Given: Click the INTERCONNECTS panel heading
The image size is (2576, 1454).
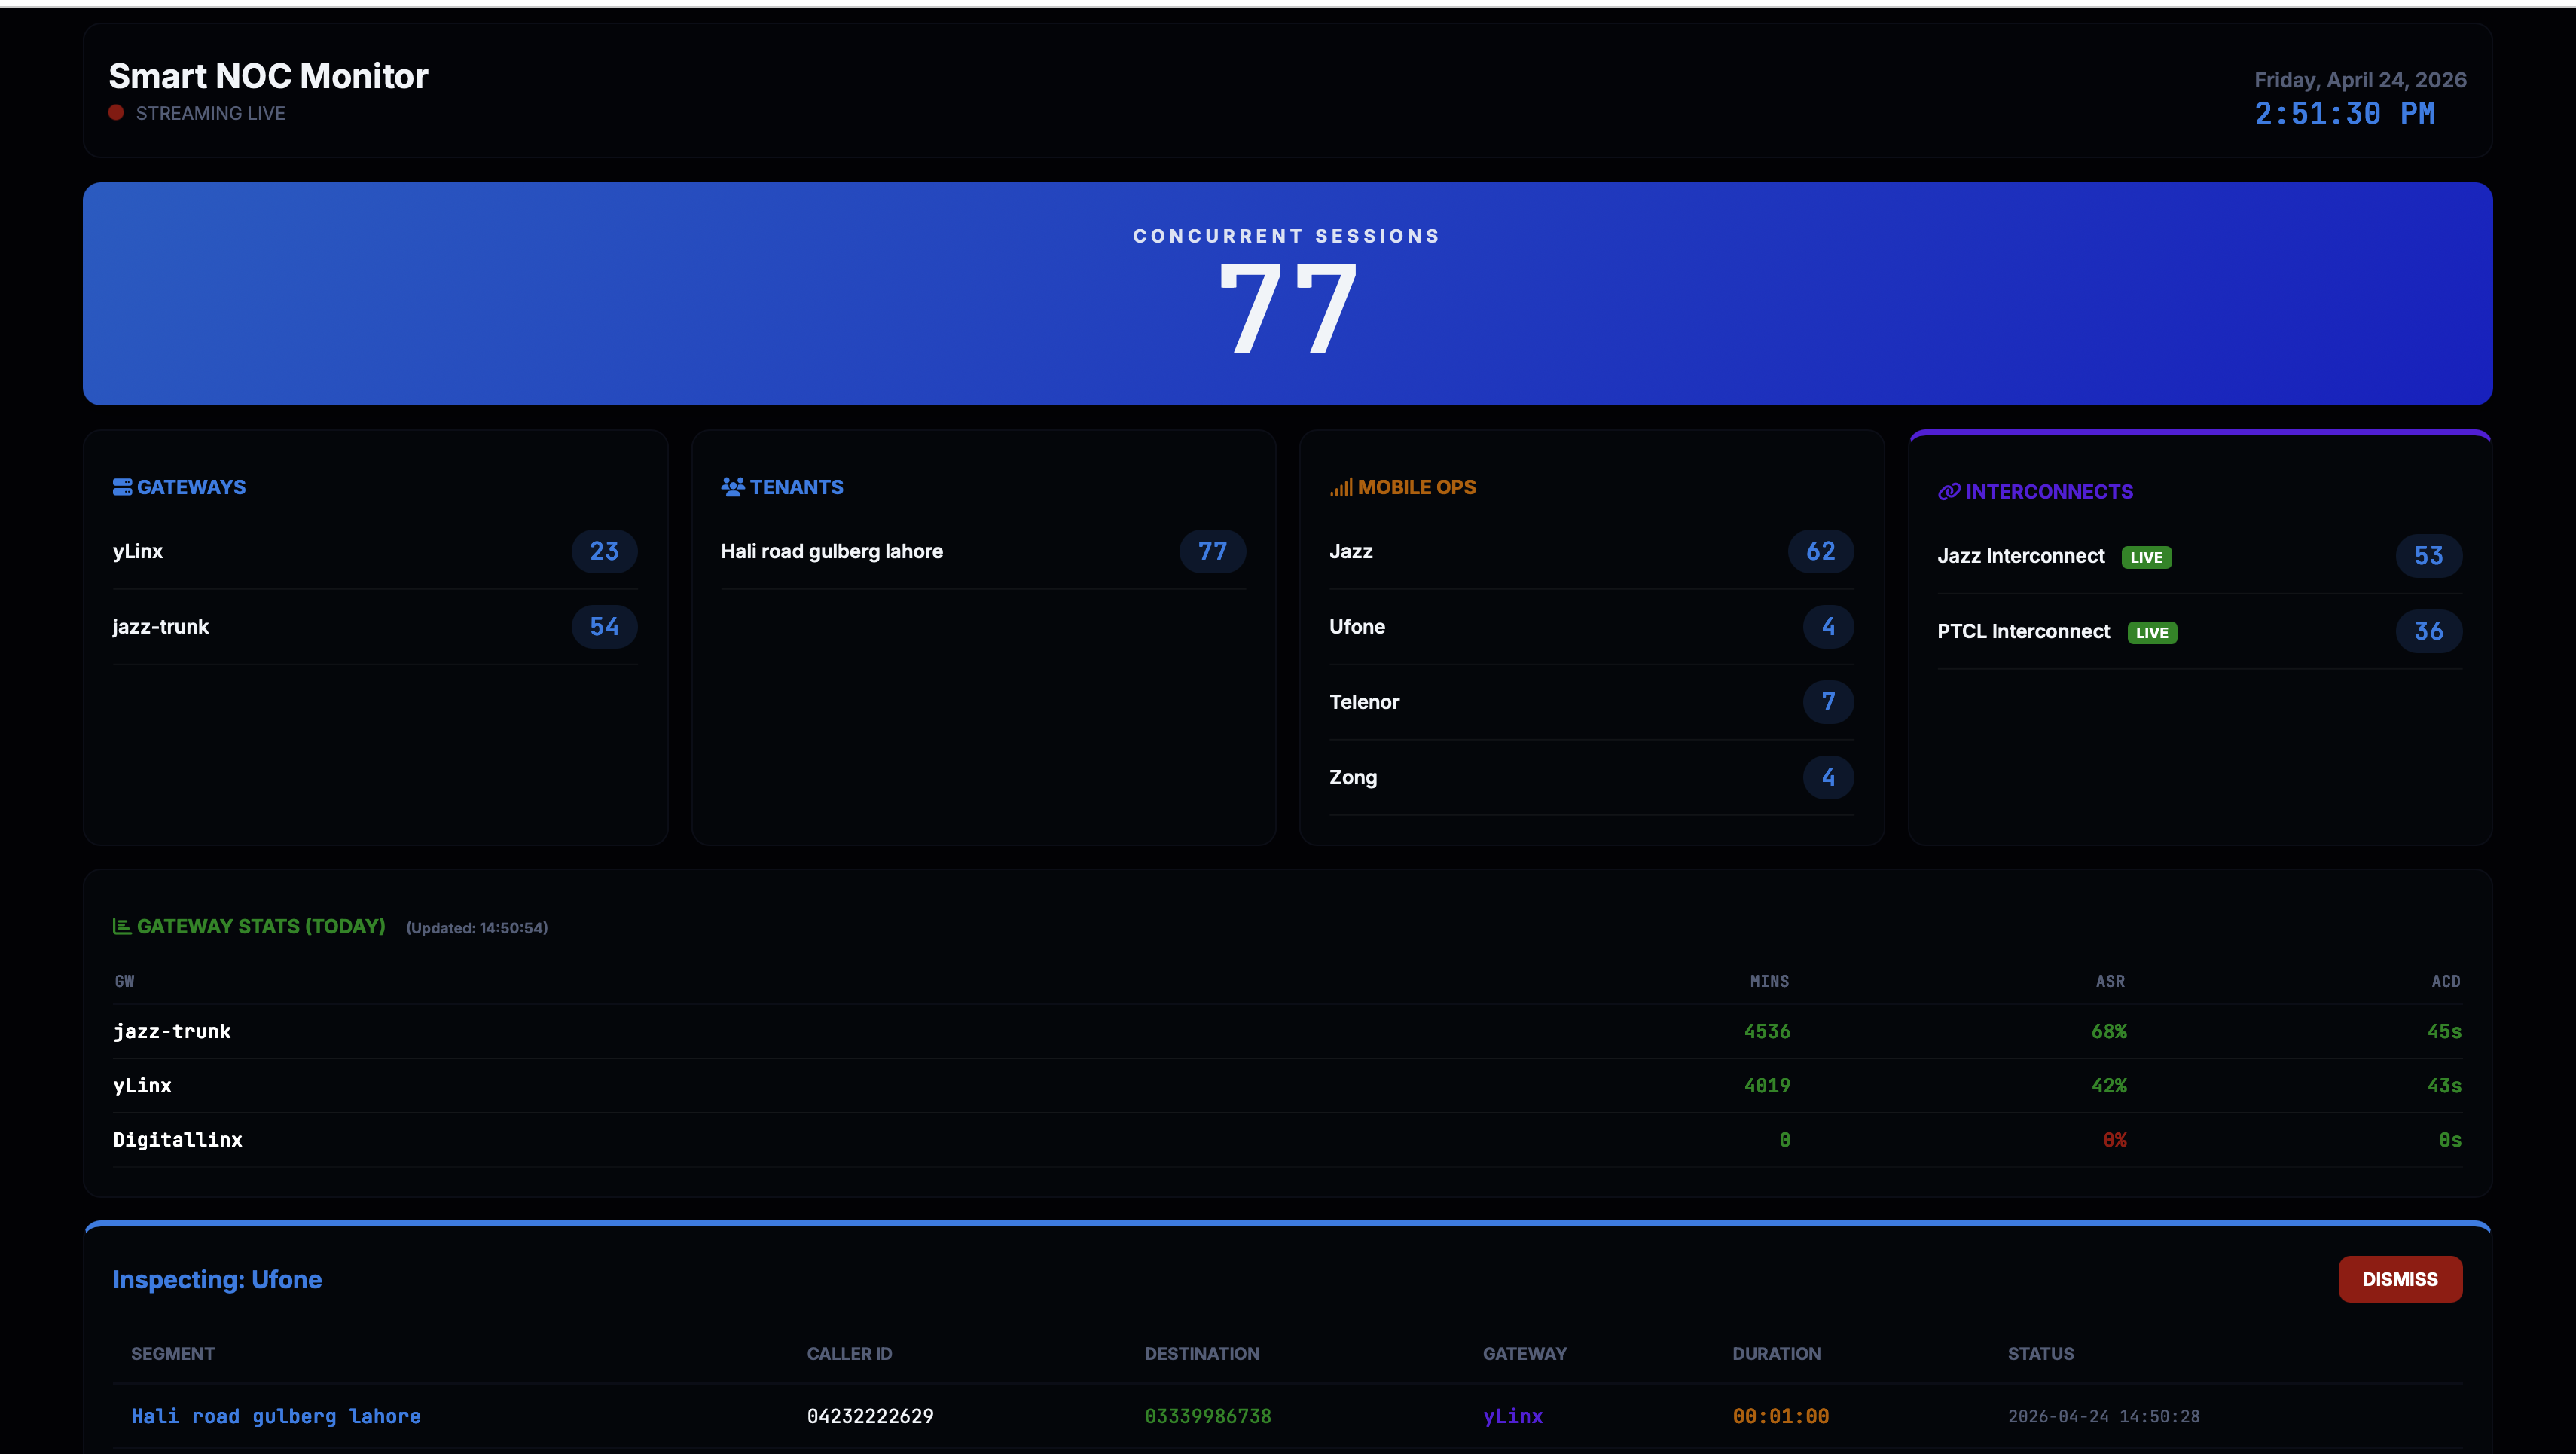Looking at the screenshot, I should (x=2049, y=492).
